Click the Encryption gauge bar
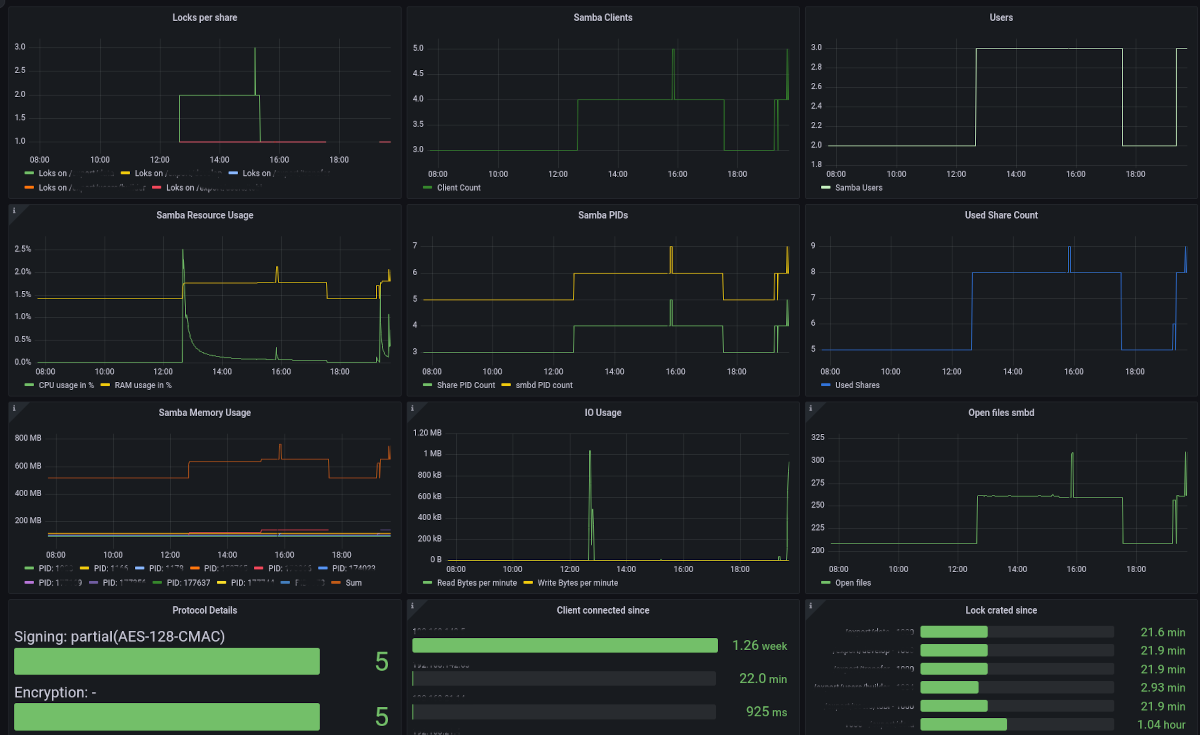1200x735 pixels. click(x=167, y=716)
